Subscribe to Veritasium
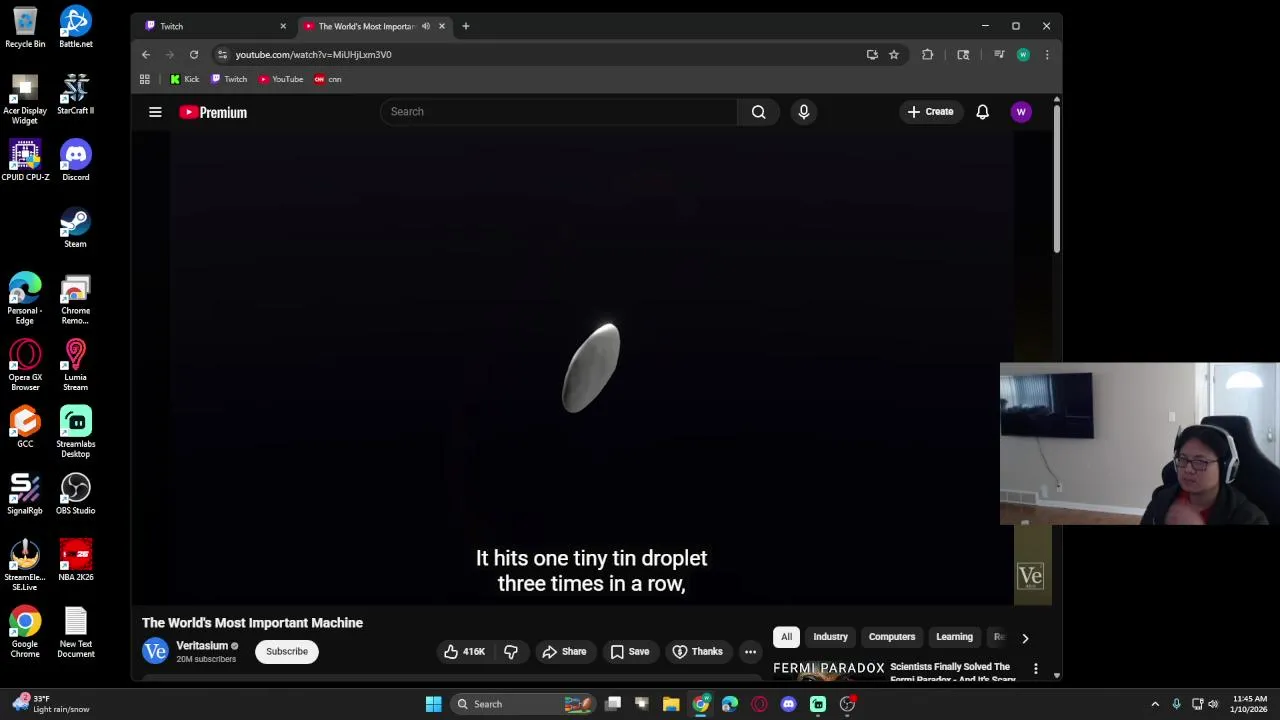Screen dimensions: 1280x720 [287, 652]
